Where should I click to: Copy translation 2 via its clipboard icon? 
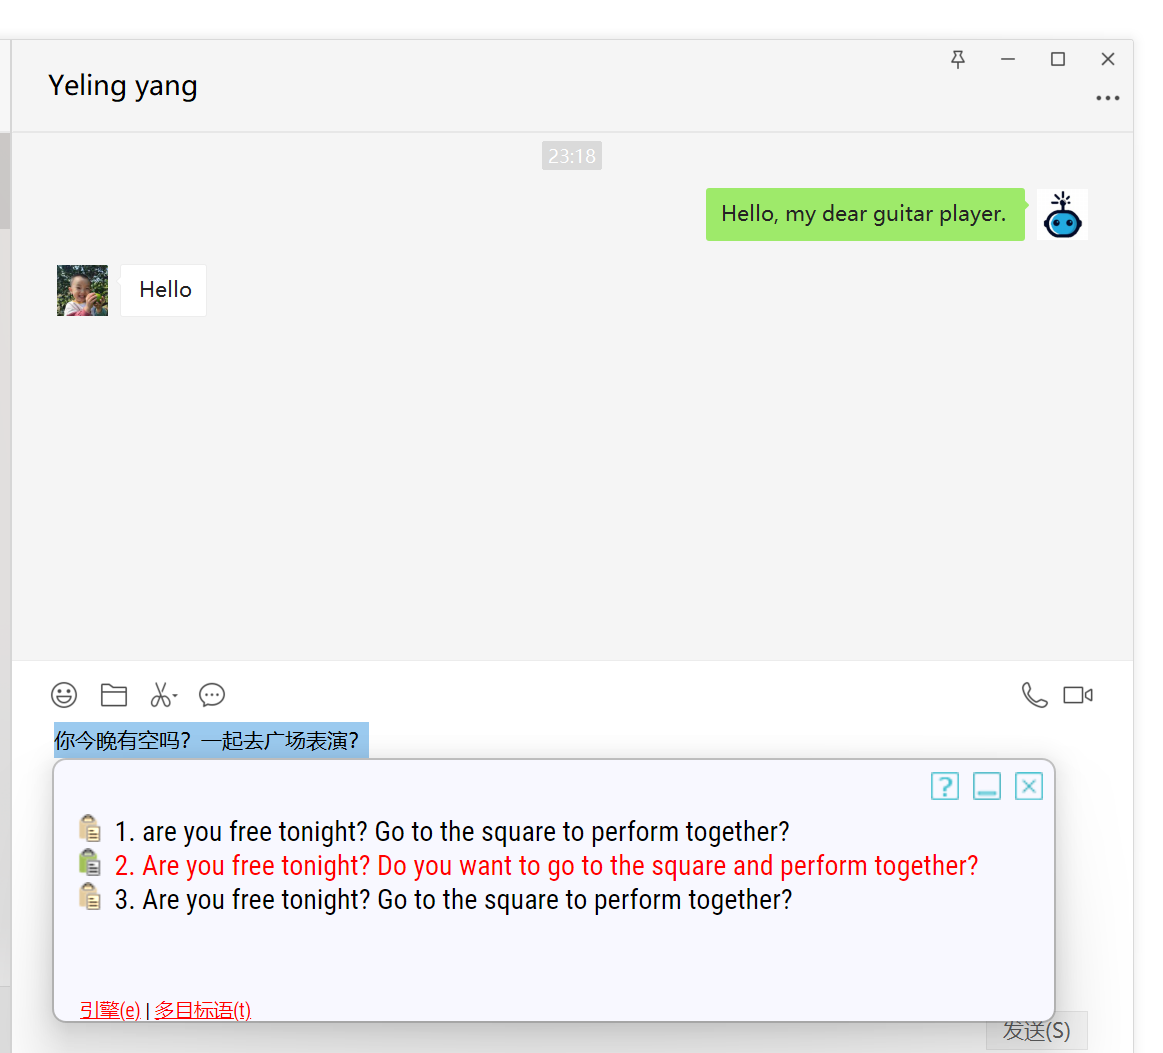click(x=90, y=862)
